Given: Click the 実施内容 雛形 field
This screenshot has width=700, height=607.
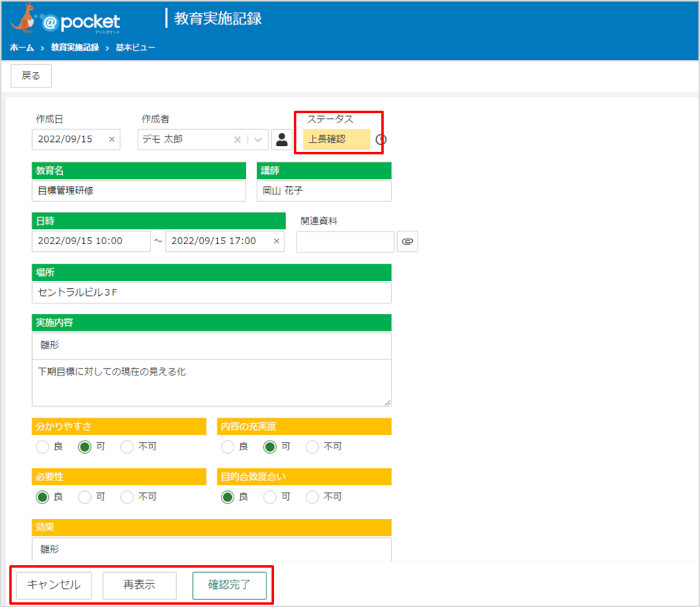Looking at the screenshot, I should pyautogui.click(x=212, y=345).
